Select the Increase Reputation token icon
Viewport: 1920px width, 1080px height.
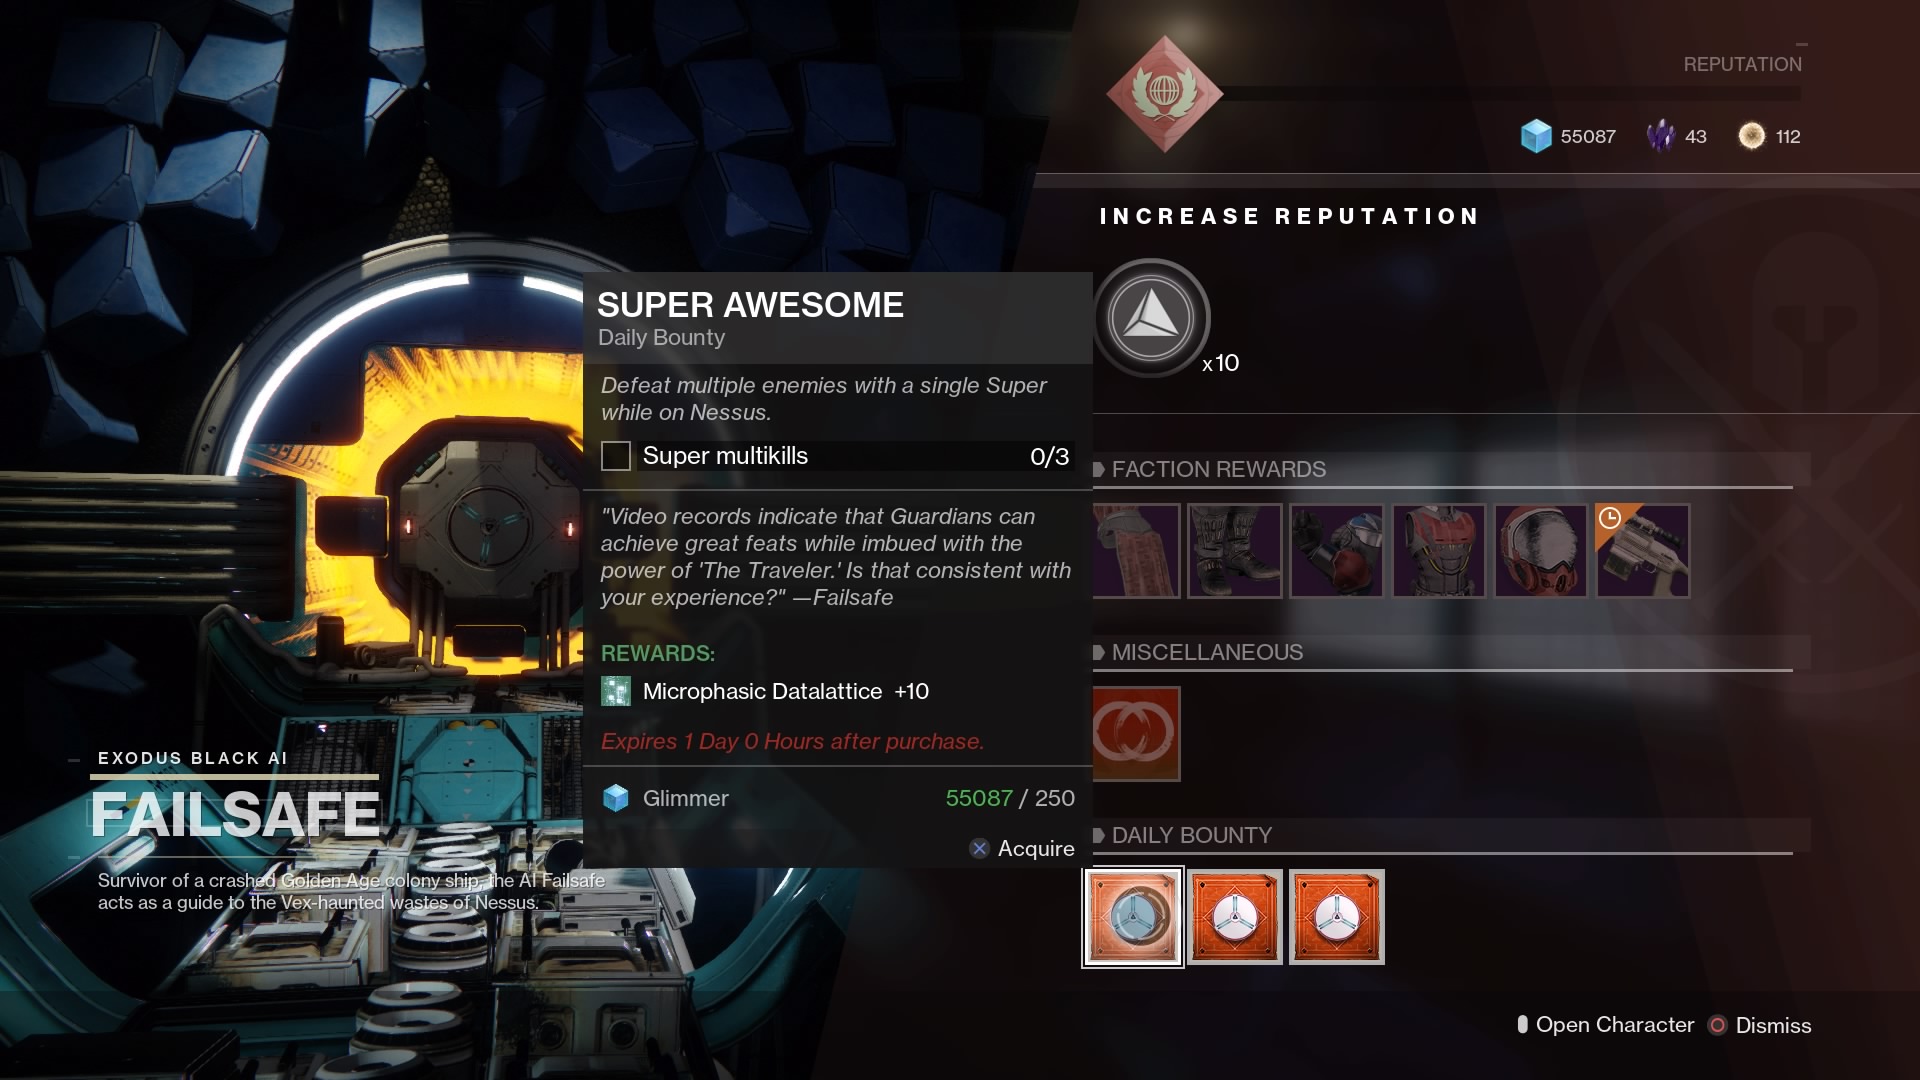point(1150,316)
